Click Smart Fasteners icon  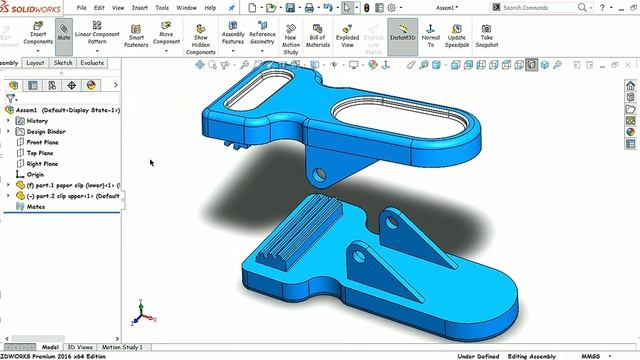(x=136, y=36)
